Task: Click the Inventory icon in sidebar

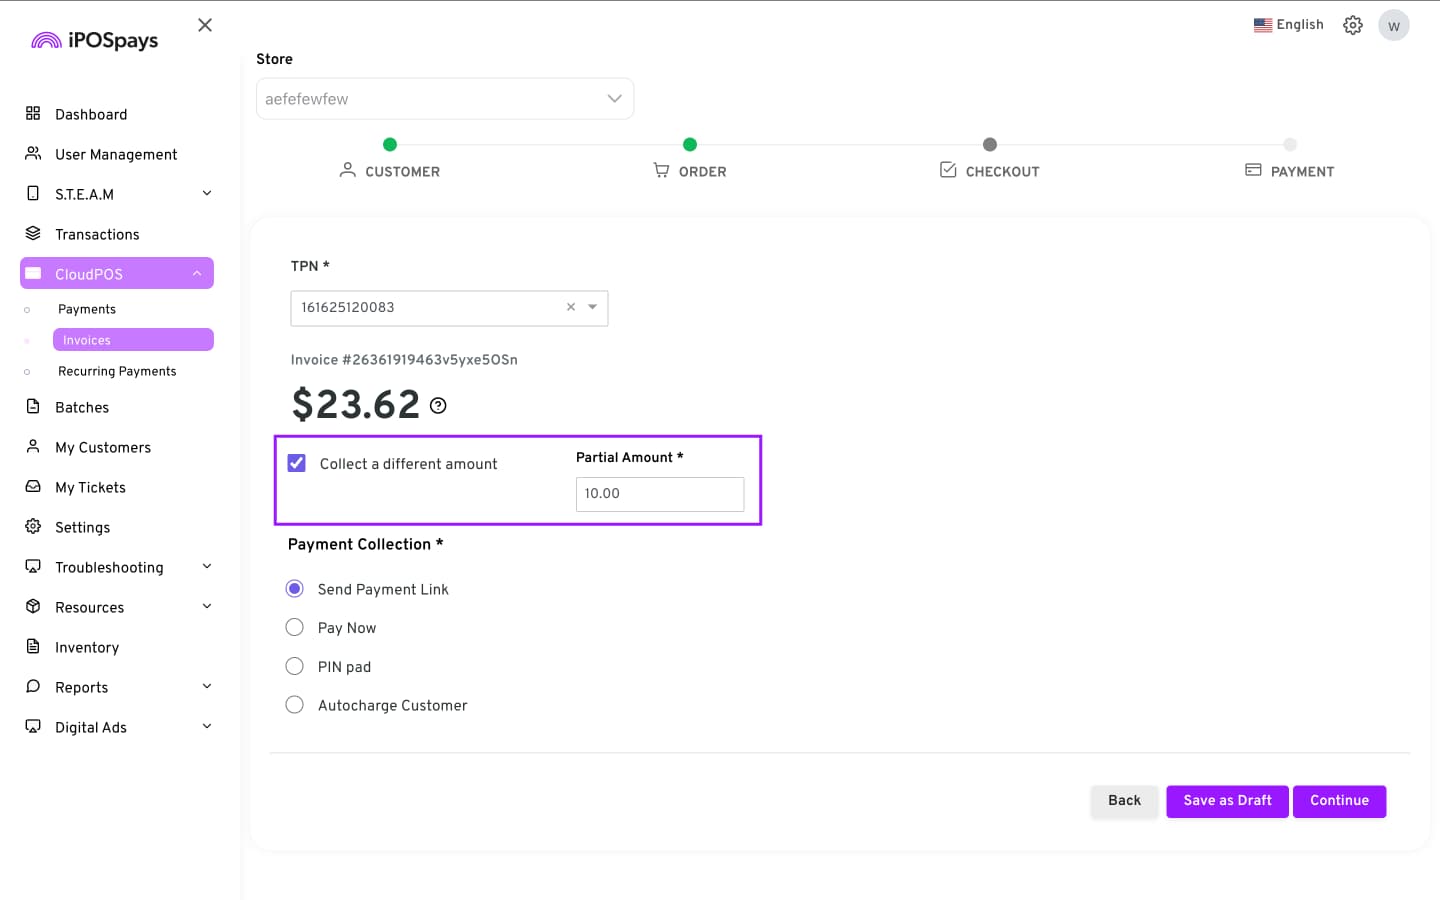Action: (x=33, y=647)
